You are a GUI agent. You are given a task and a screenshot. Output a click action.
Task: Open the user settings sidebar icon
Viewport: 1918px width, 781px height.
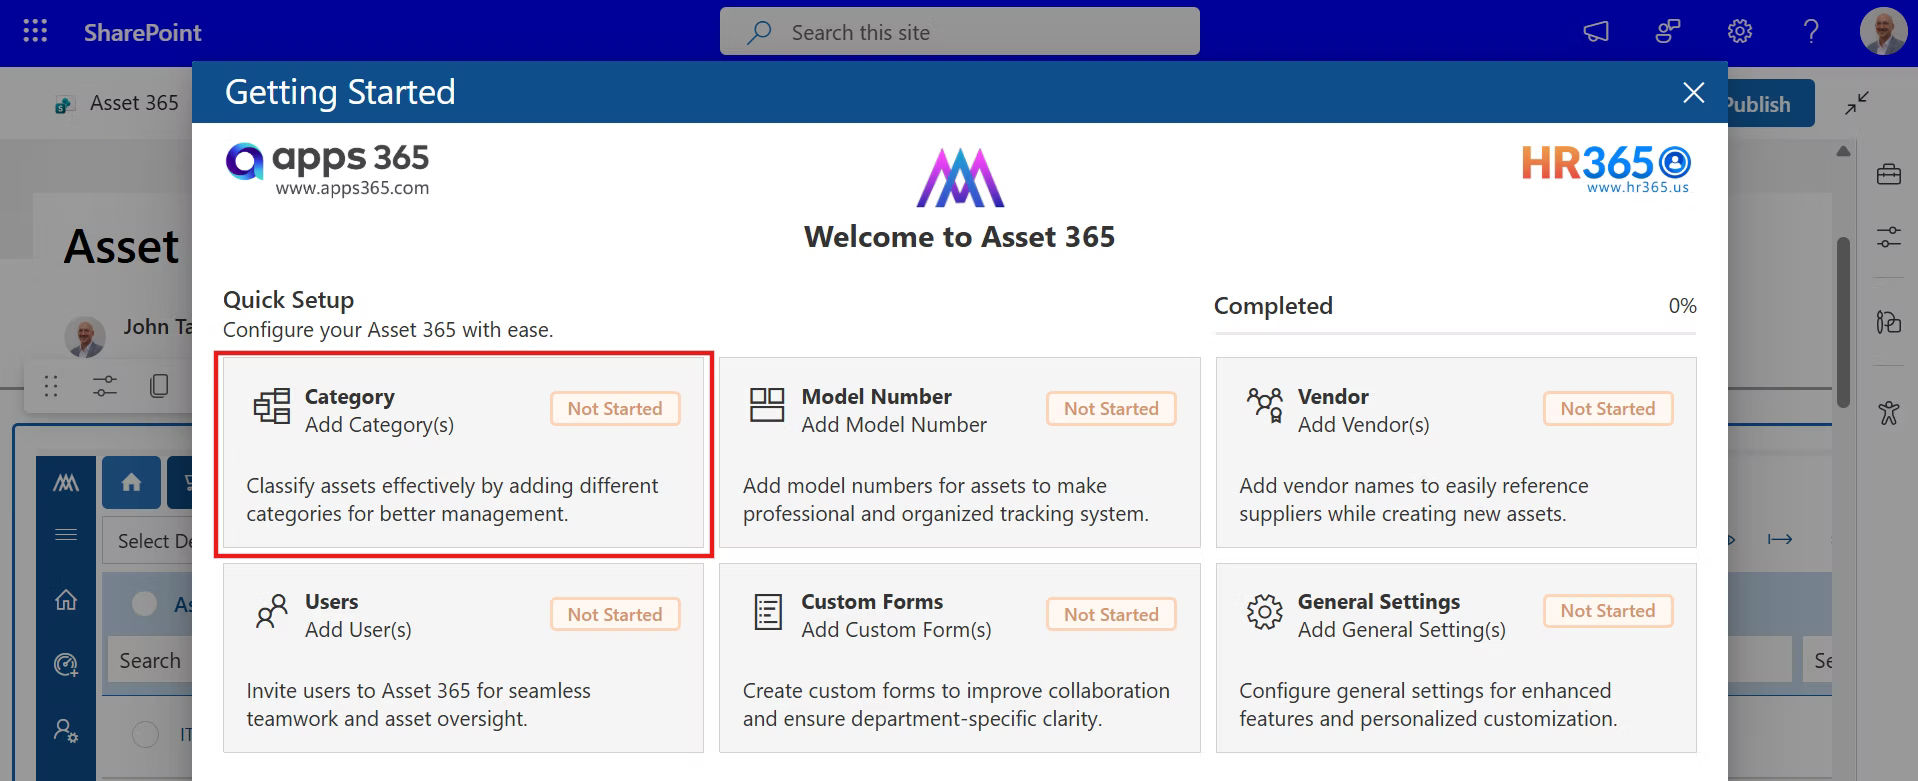pos(66,731)
